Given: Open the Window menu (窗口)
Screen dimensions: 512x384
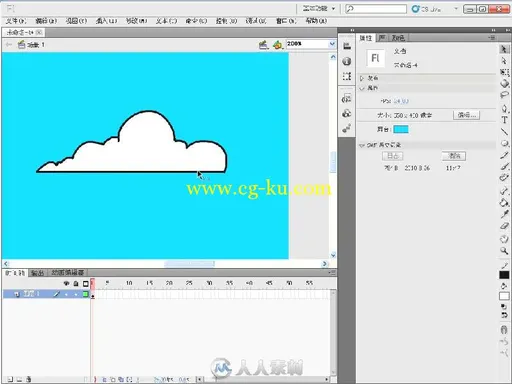Looking at the screenshot, I should (286, 21).
